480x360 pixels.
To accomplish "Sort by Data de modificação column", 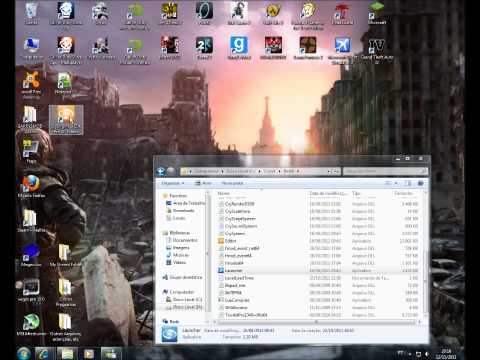I will (x=329, y=193).
